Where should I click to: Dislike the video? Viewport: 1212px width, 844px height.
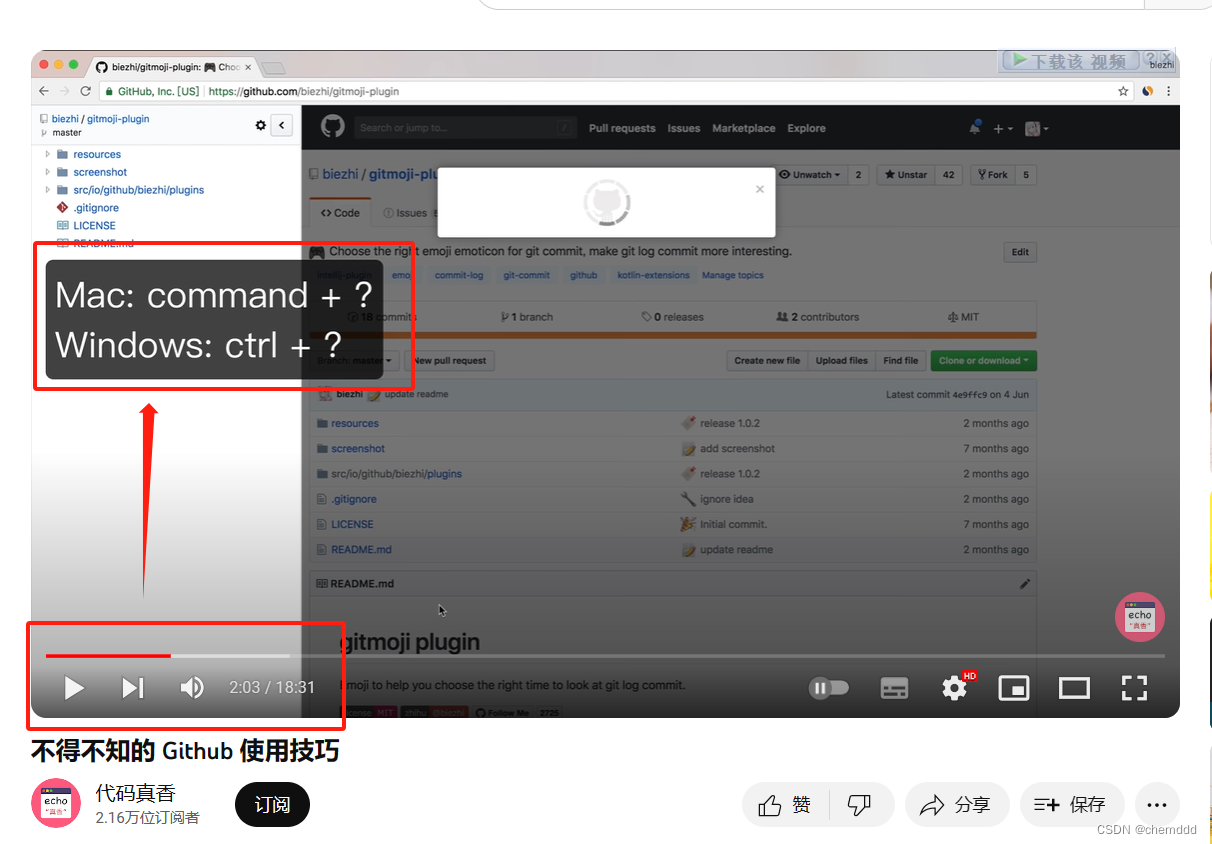click(859, 805)
